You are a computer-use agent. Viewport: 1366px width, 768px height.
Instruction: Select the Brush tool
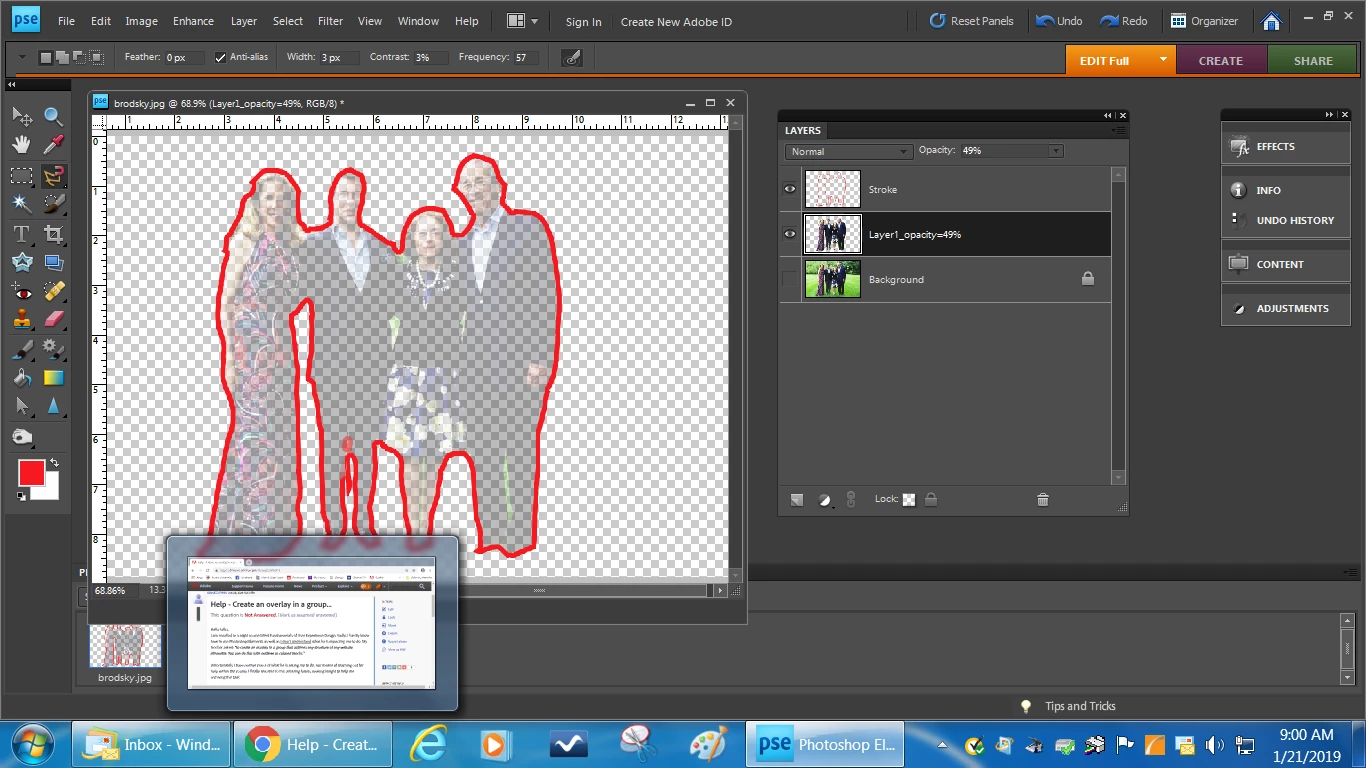[x=21, y=350]
